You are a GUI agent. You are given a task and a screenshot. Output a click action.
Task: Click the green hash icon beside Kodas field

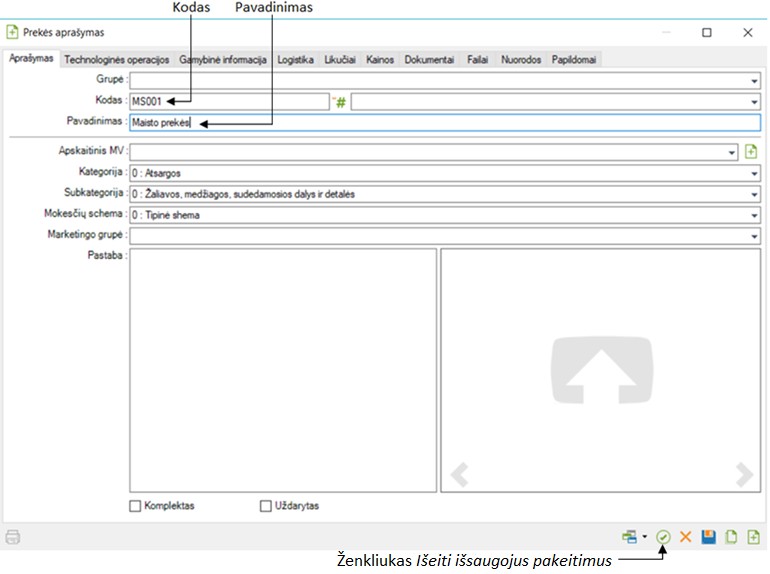pos(340,102)
